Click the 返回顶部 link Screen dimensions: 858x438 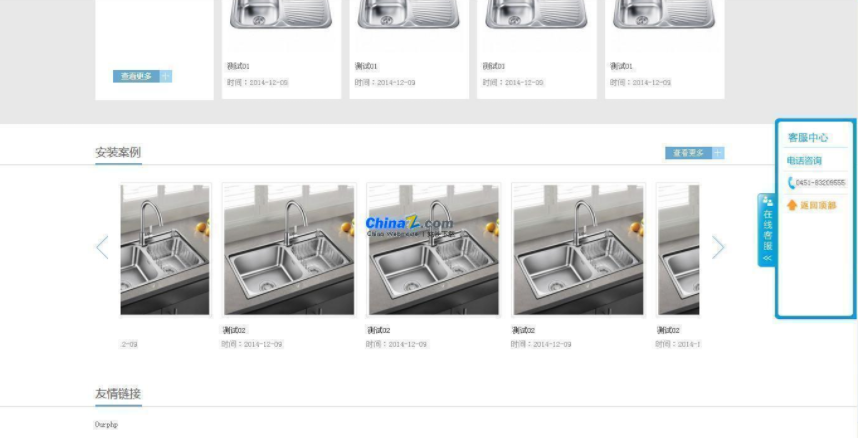(818, 205)
